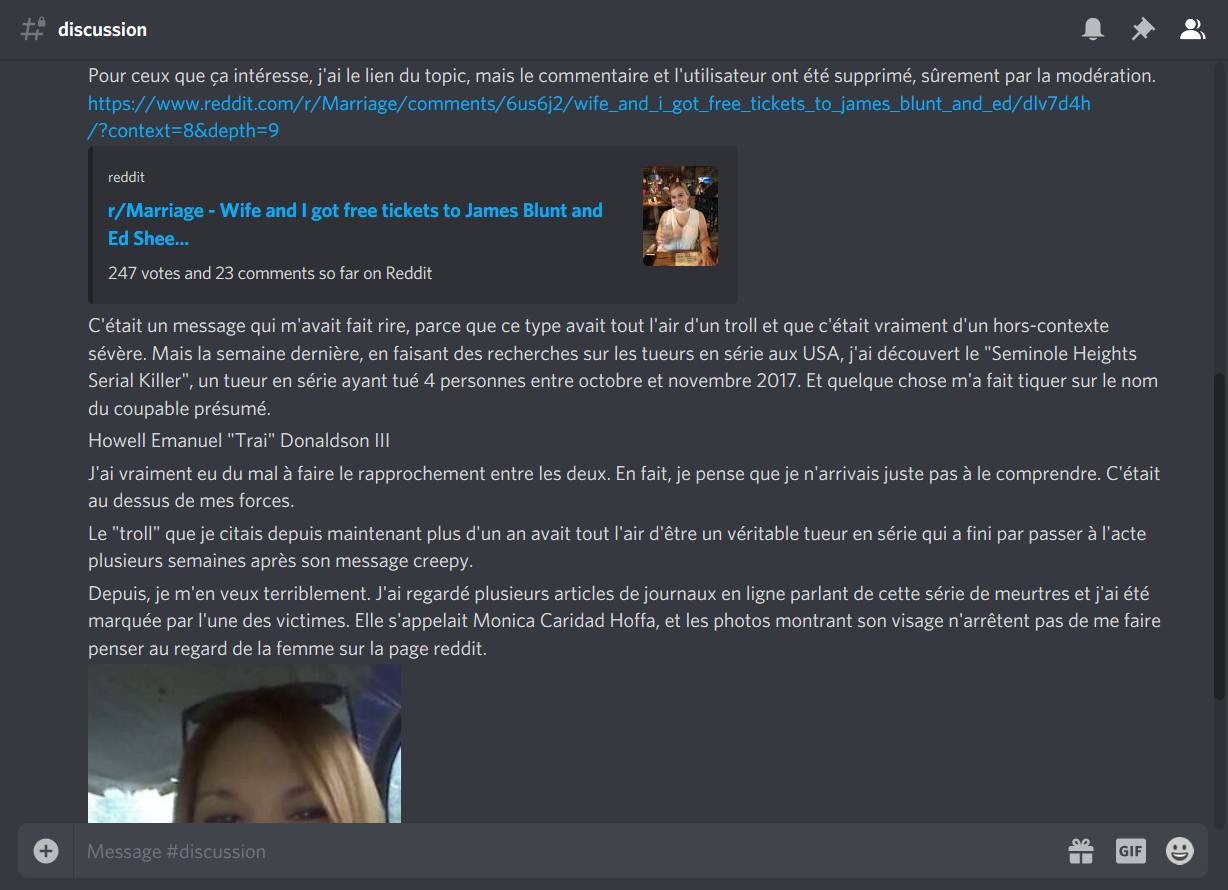Open the attached woman's face photo
Viewport: 1228px width, 890px height.
tap(244, 743)
